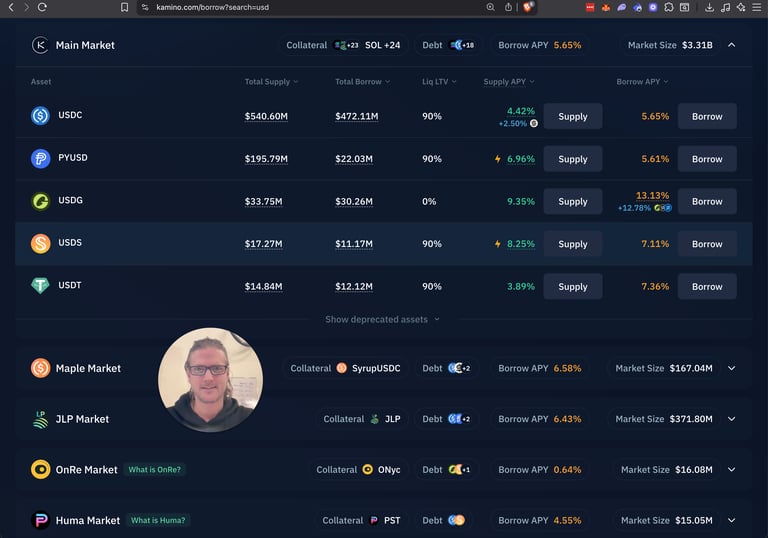Image resolution: width=768 pixels, height=538 pixels.
Task: Click reward icons under USDG borrow APY
Action: (x=663, y=208)
